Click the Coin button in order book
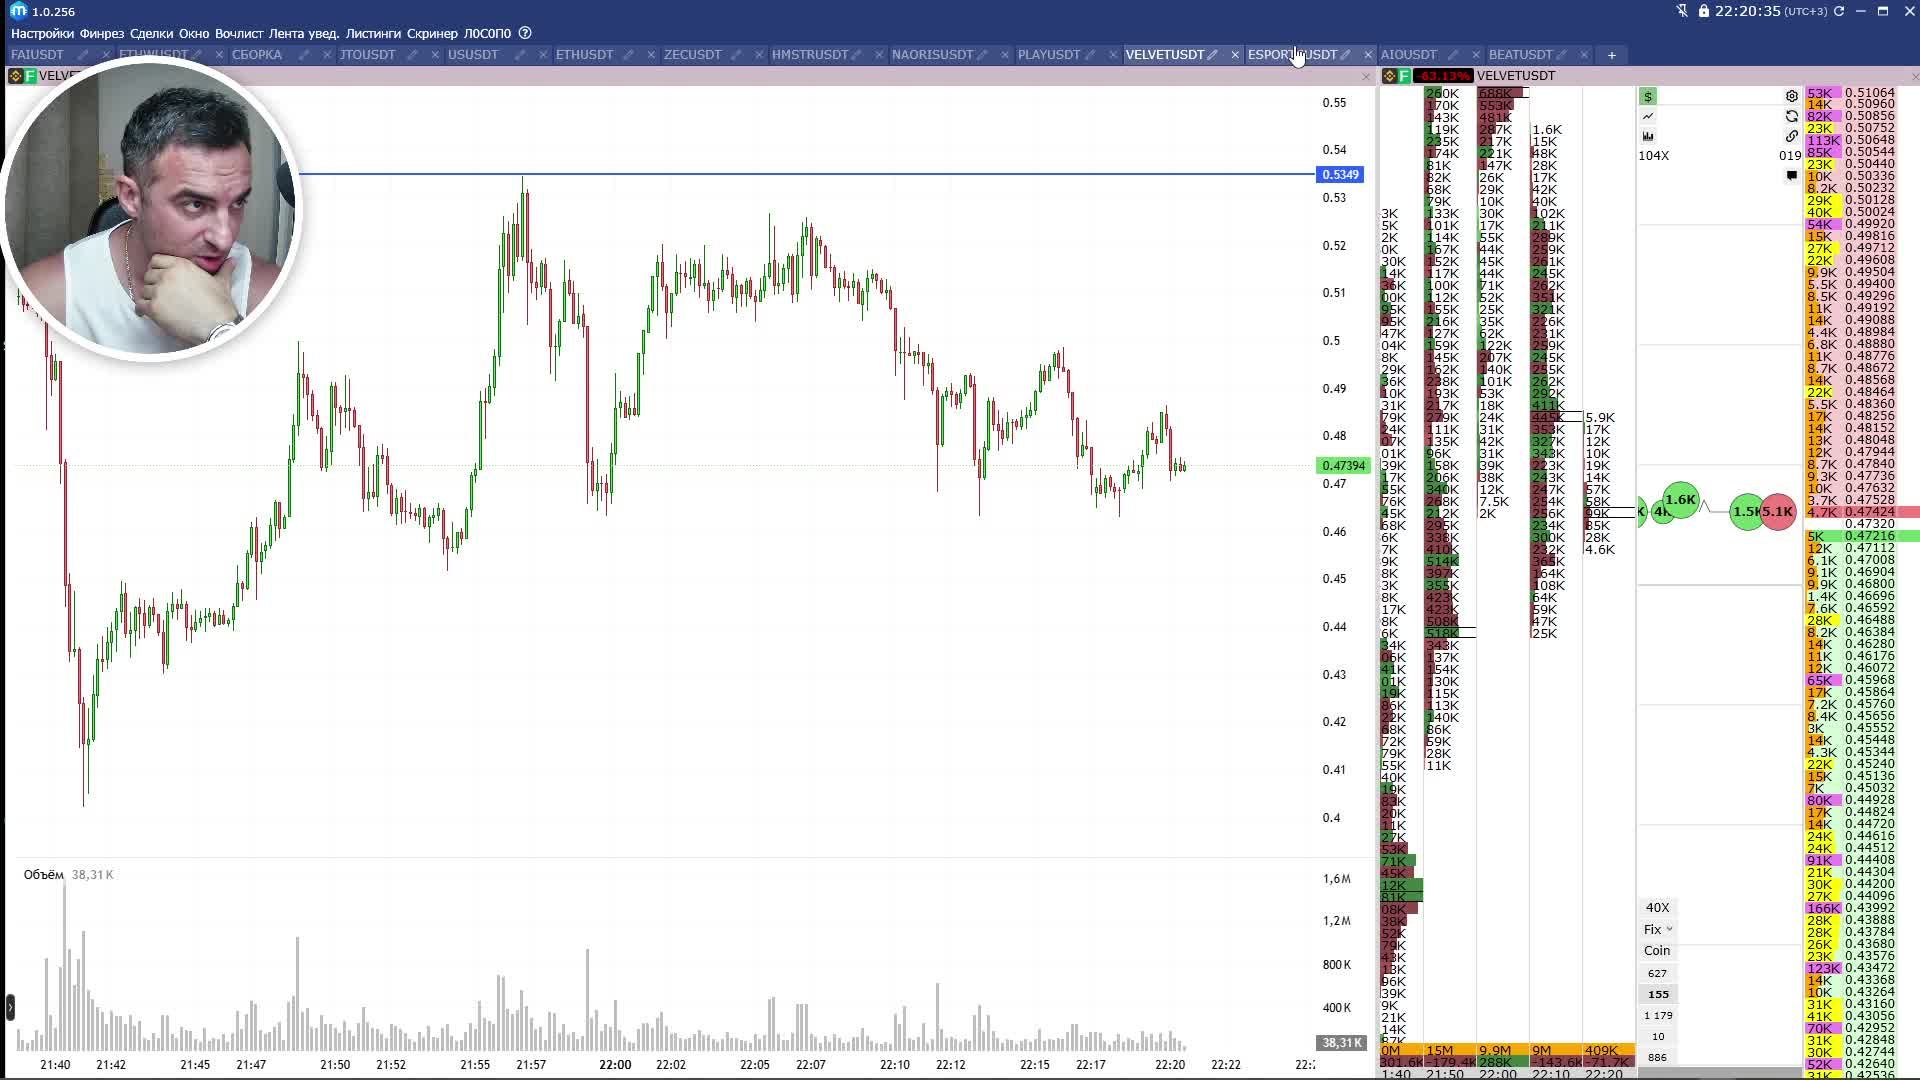Image resolution: width=1920 pixels, height=1080 pixels. click(x=1657, y=951)
